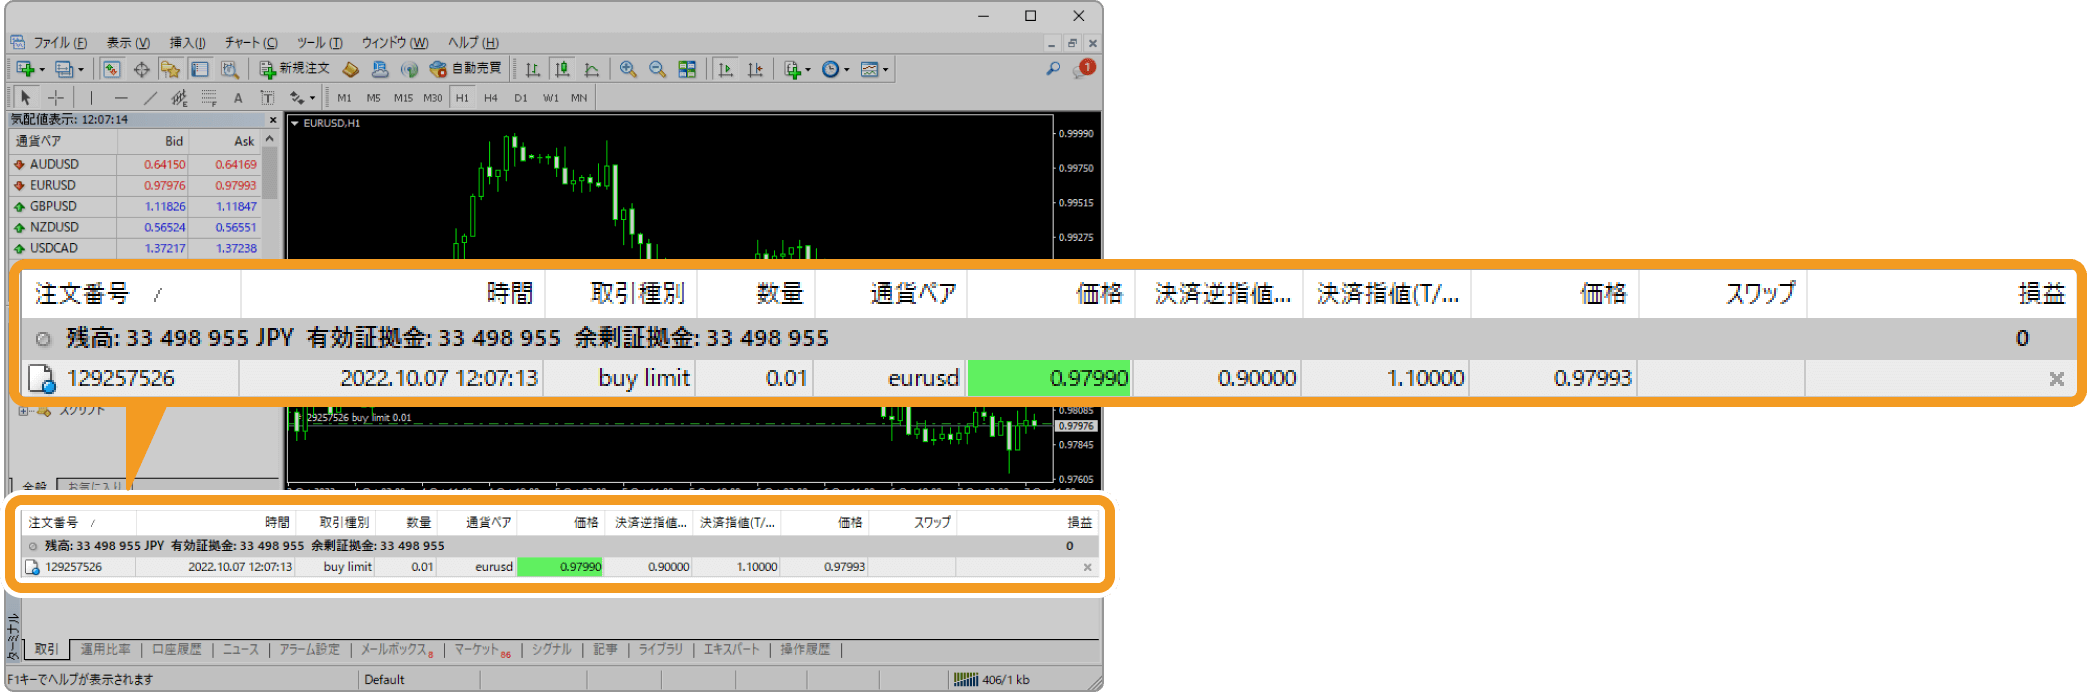Viewport: 2100px width, 692px height.
Task: Select the vertical line drawing tool
Action: (91, 97)
